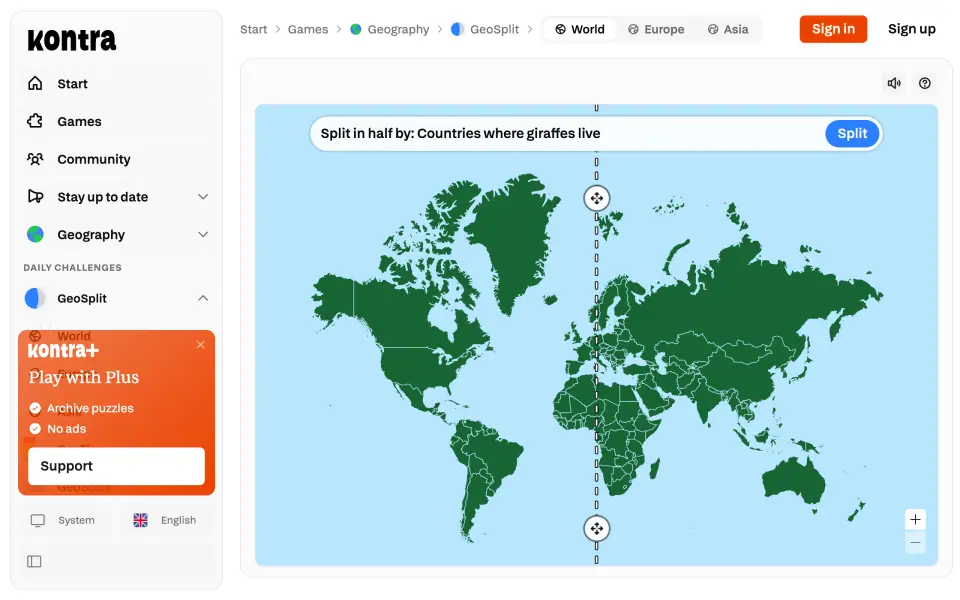Image resolution: width=960 pixels, height=600 pixels.
Task: Click the Stay up to date megaphone icon
Action: point(36,197)
